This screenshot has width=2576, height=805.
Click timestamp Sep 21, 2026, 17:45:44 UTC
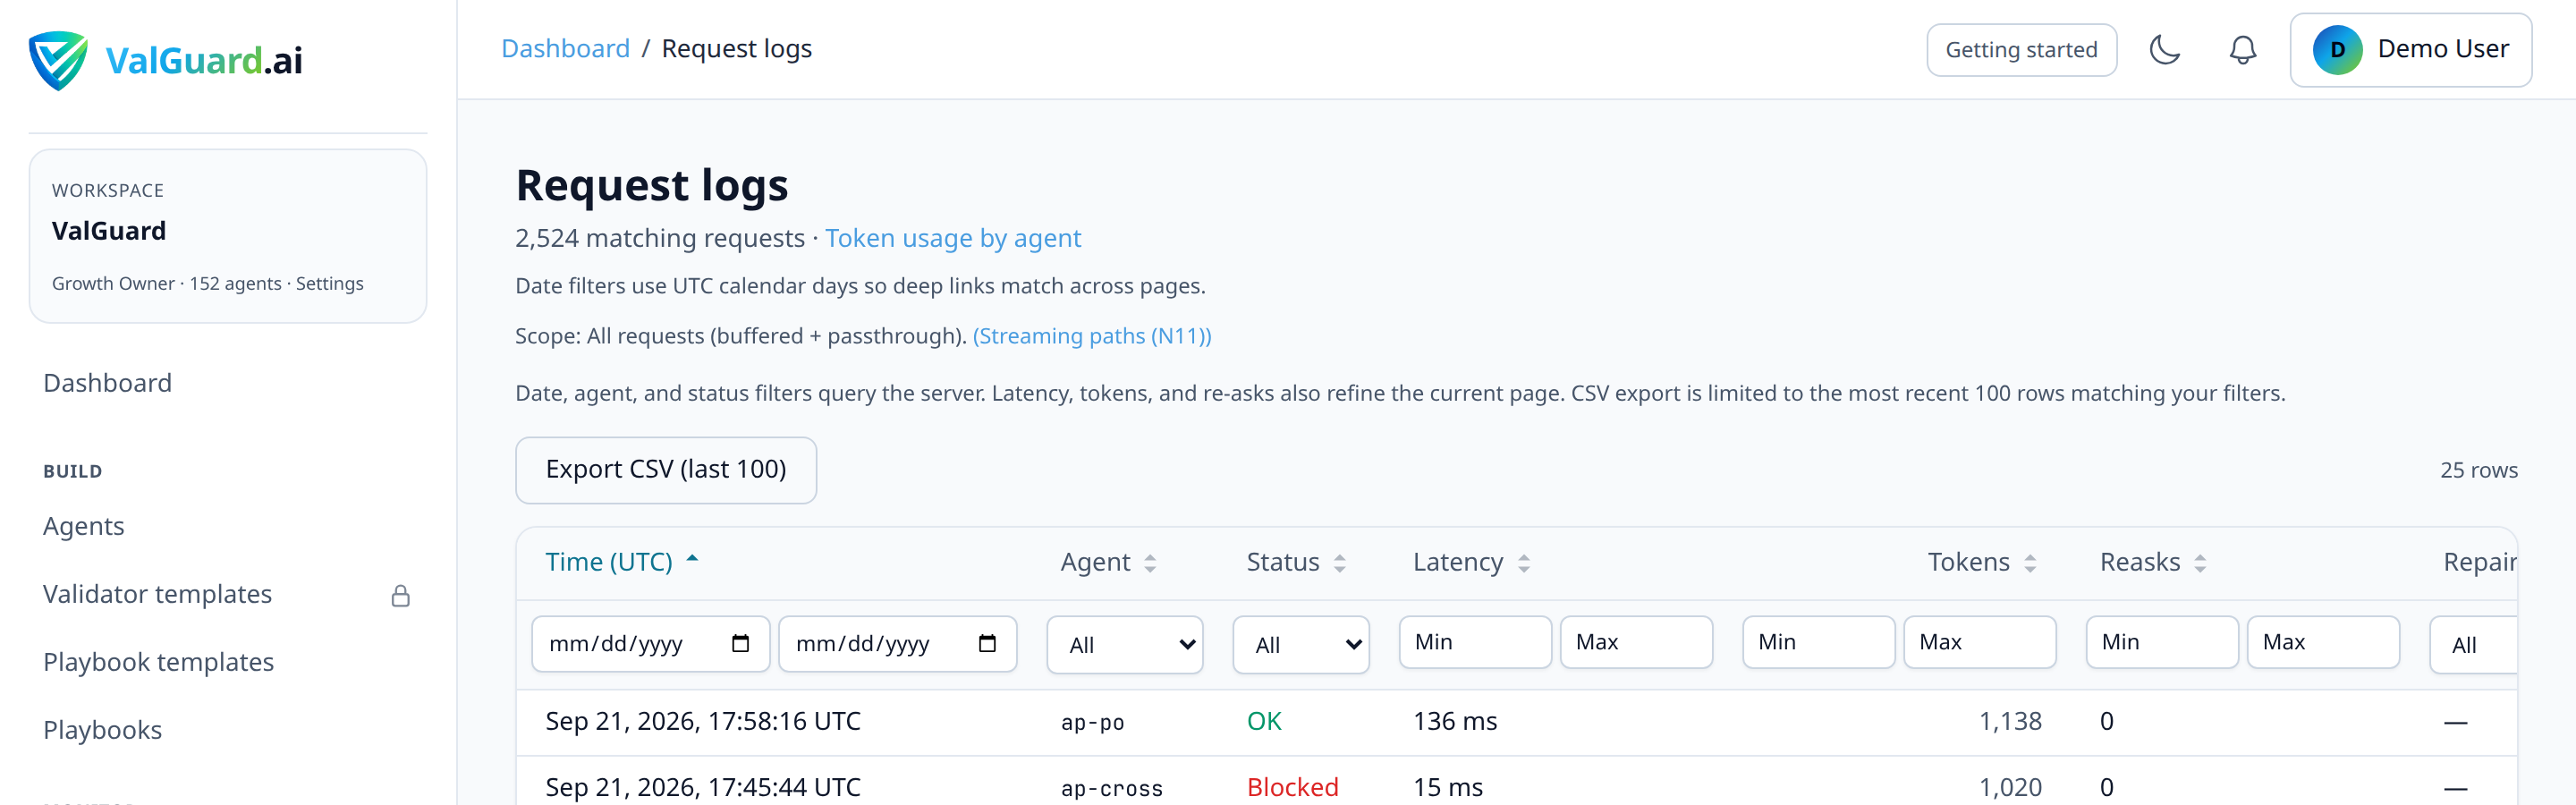click(x=703, y=787)
